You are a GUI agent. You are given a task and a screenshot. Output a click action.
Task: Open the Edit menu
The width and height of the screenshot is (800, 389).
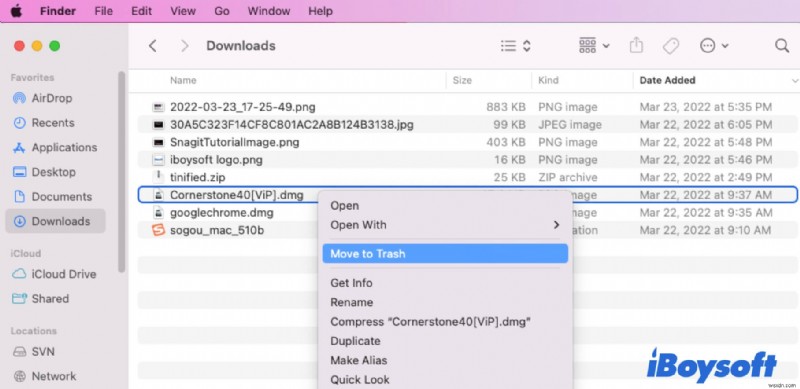(x=142, y=11)
